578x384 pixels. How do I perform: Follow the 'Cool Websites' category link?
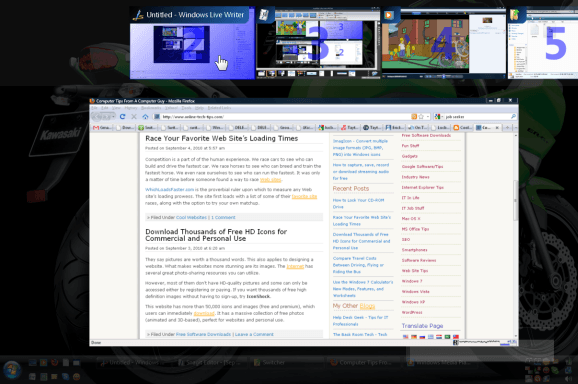pos(191,217)
